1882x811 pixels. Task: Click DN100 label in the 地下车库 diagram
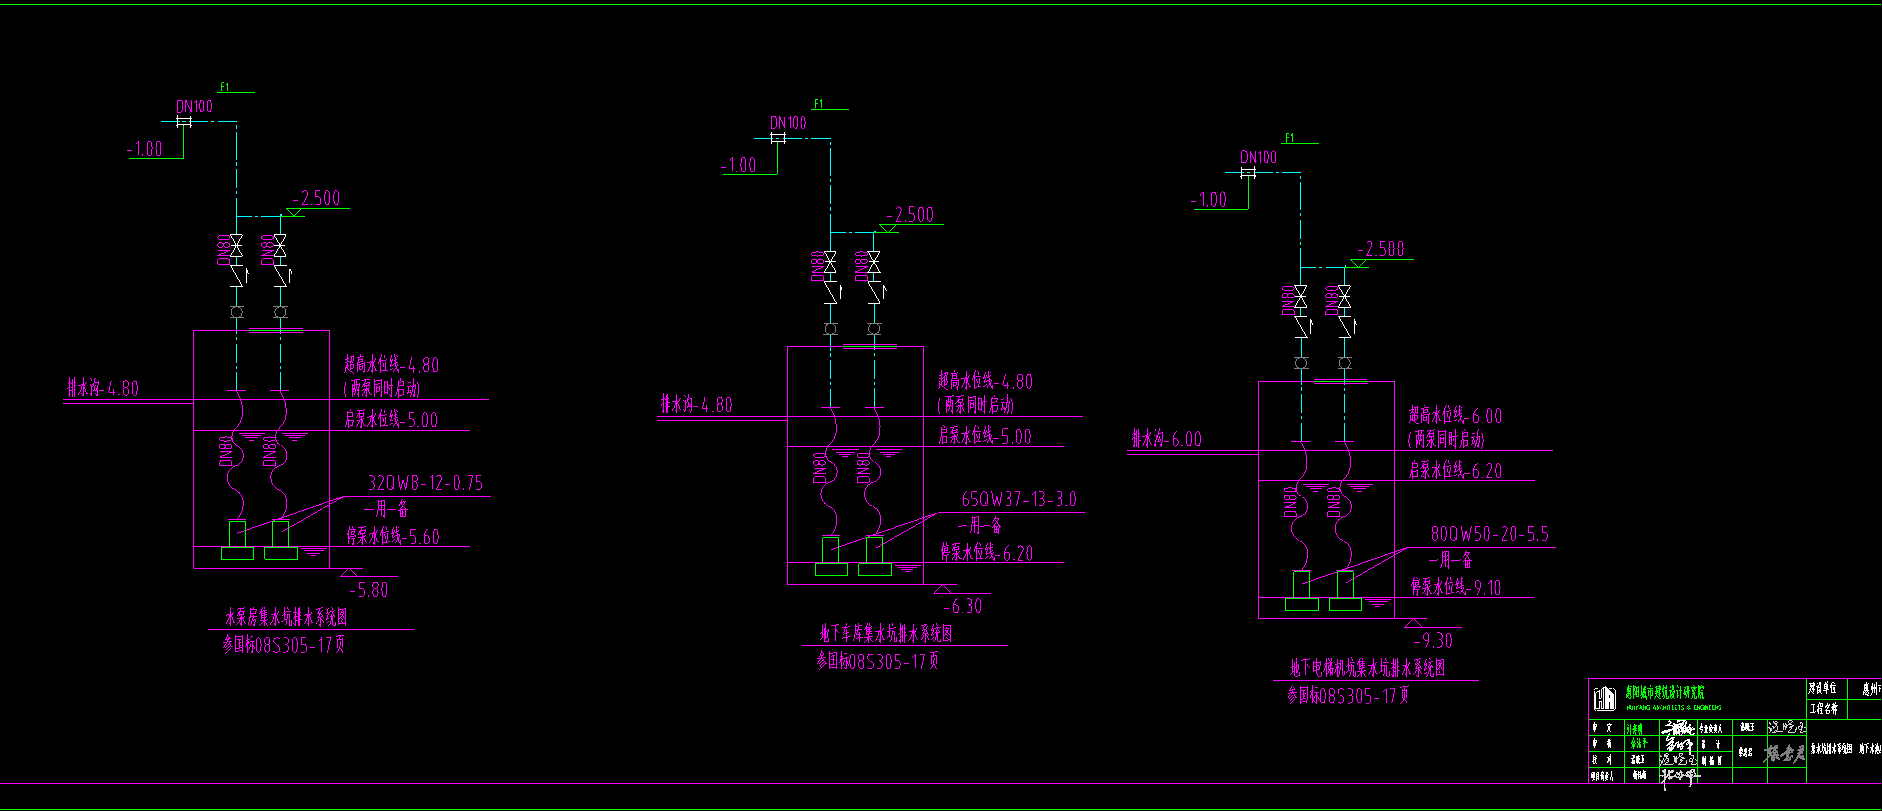pyautogui.click(x=788, y=122)
